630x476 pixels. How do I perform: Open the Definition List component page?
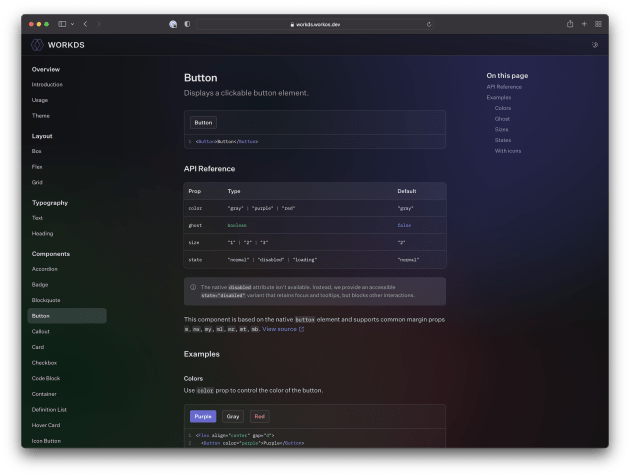click(x=49, y=410)
